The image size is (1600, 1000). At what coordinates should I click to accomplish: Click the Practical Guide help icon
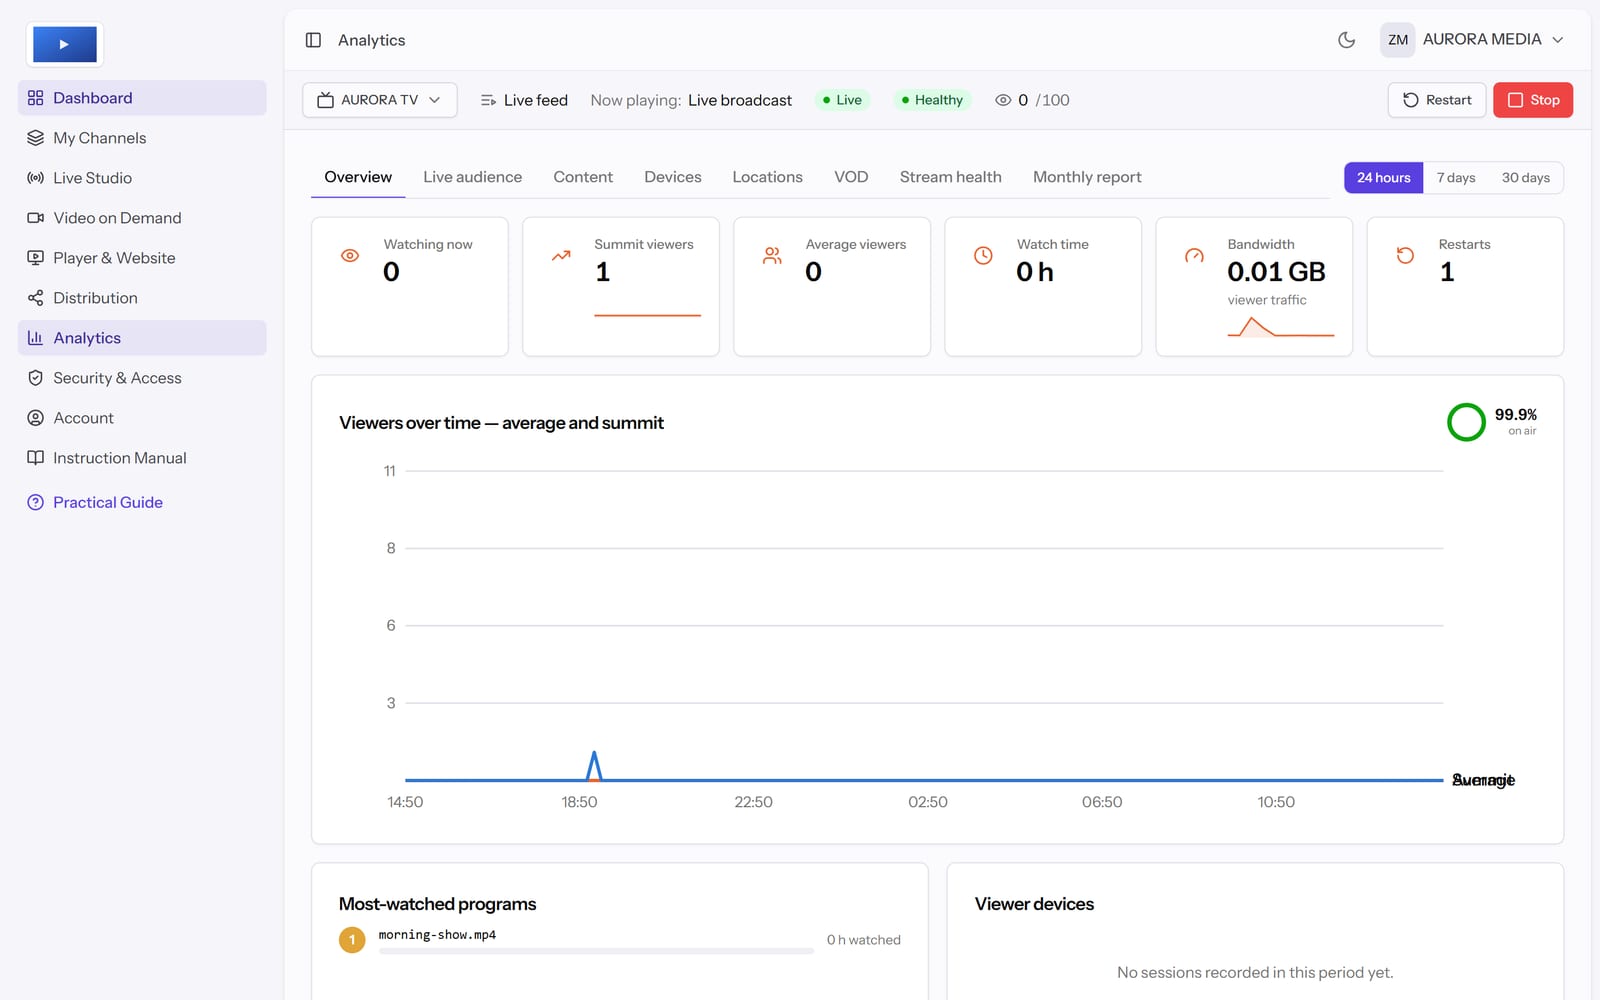pyautogui.click(x=36, y=502)
